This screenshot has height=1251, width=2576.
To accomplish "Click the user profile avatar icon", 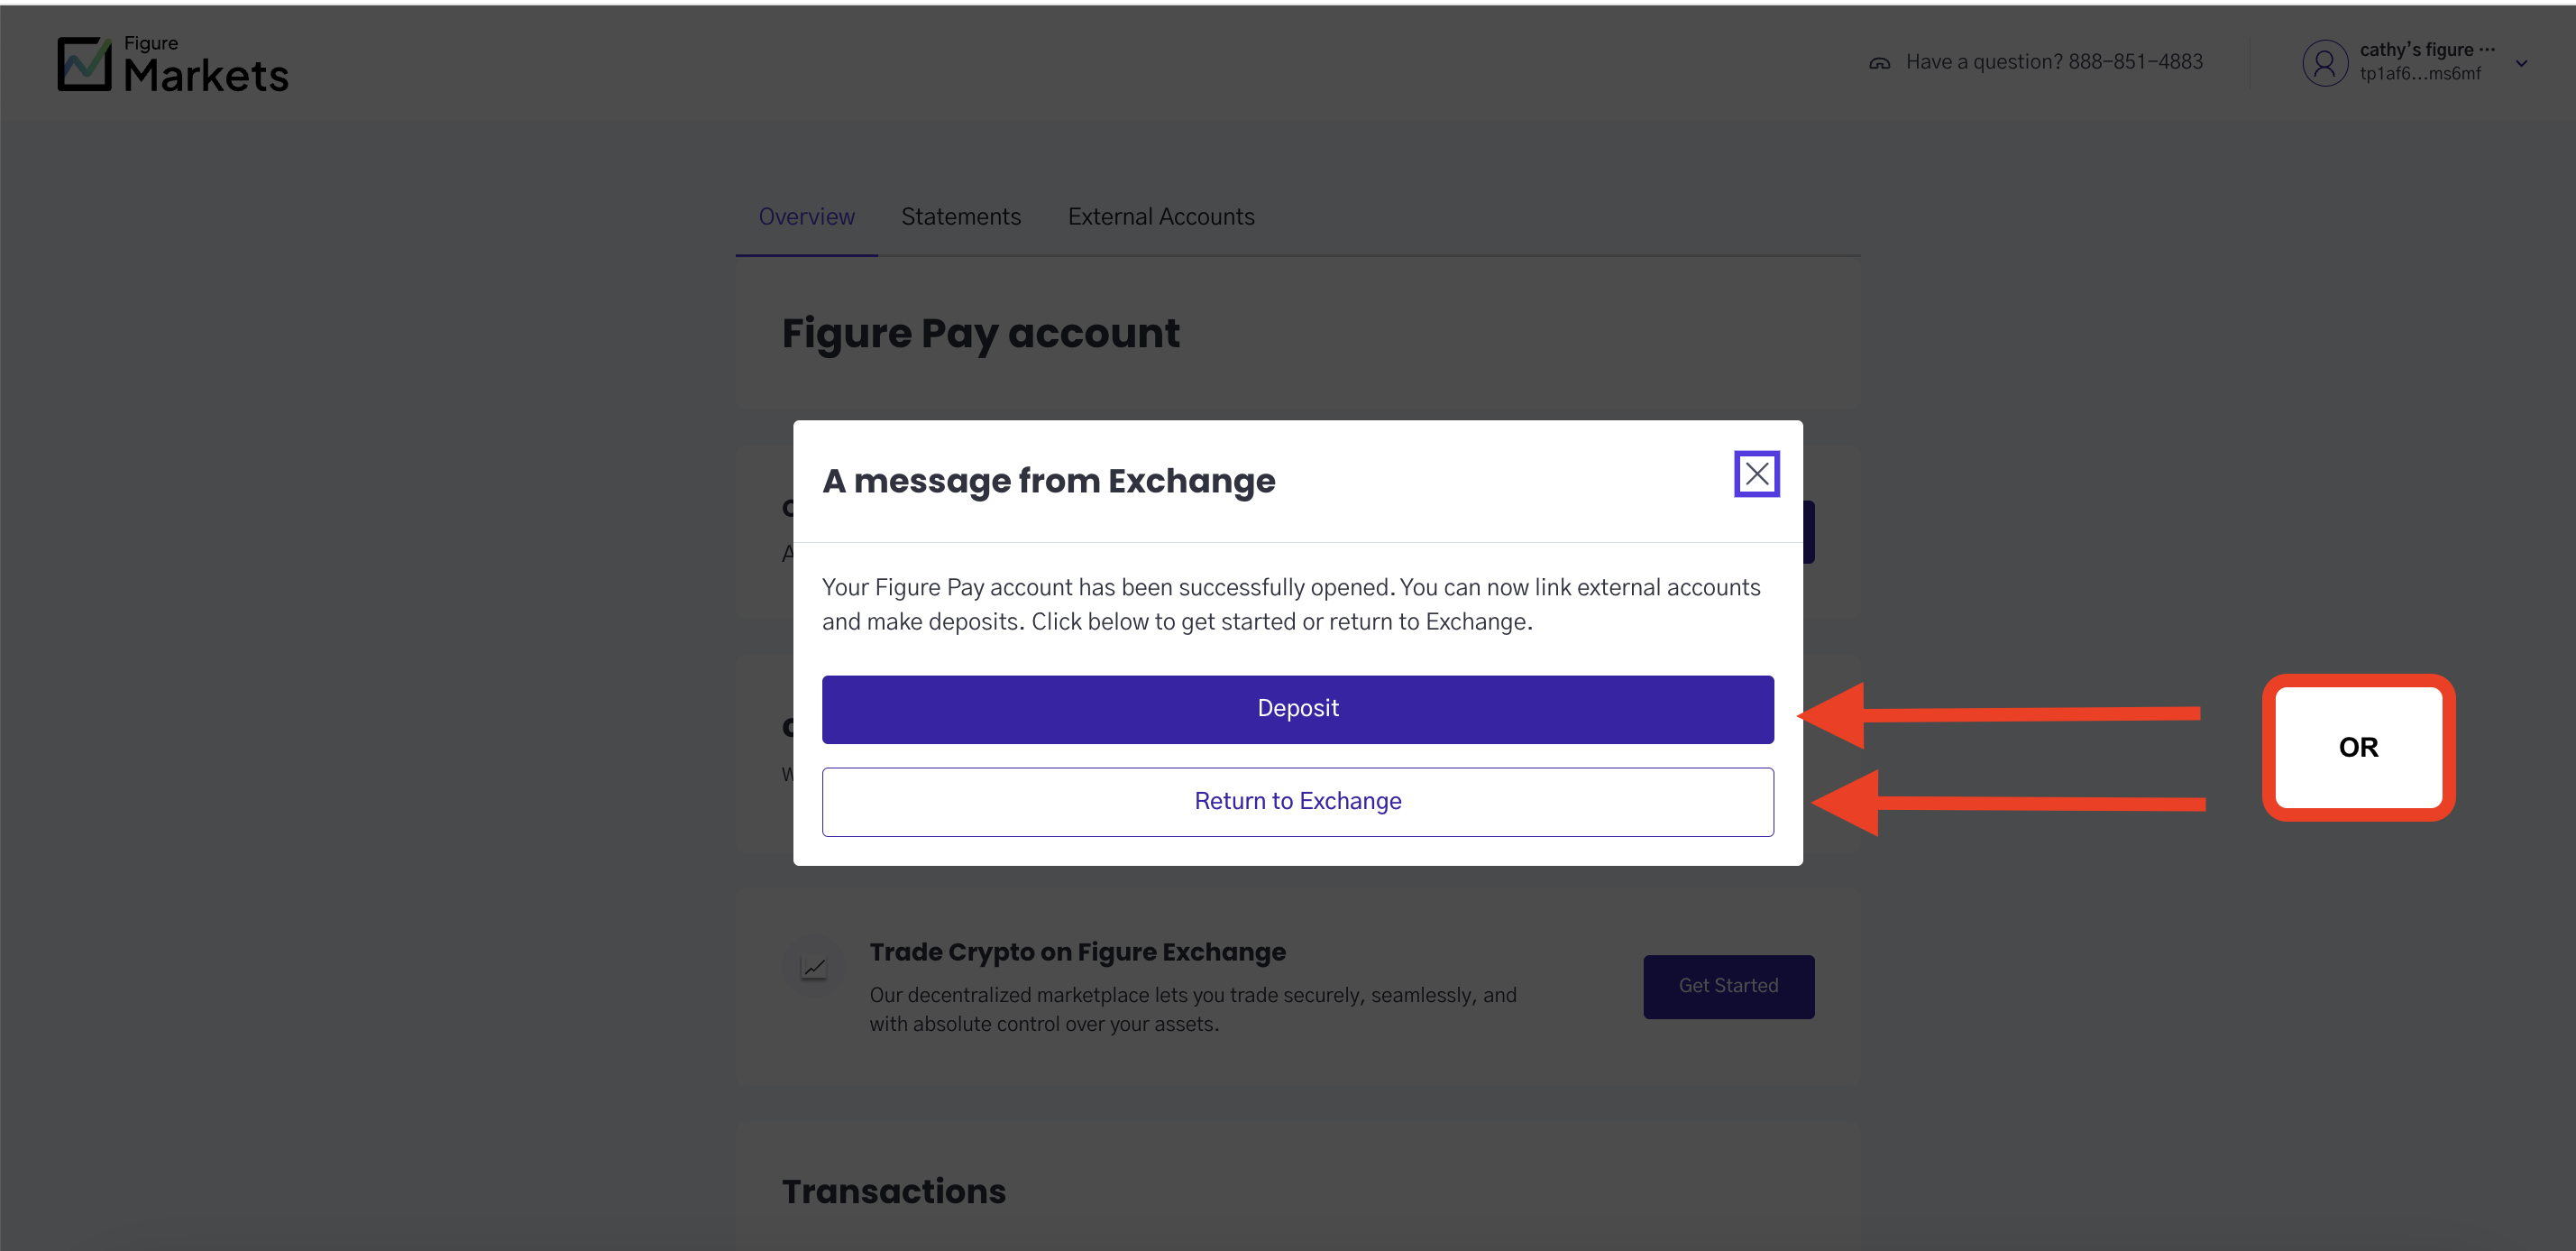I will [2324, 63].
